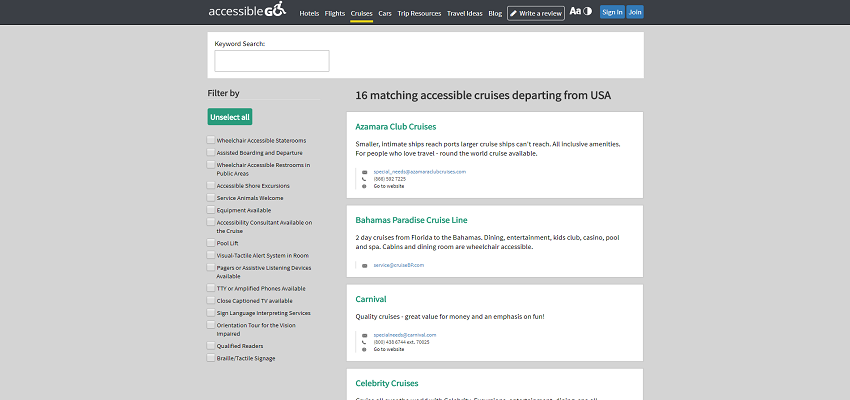Toggle high contrast mode icon

click(588, 11)
